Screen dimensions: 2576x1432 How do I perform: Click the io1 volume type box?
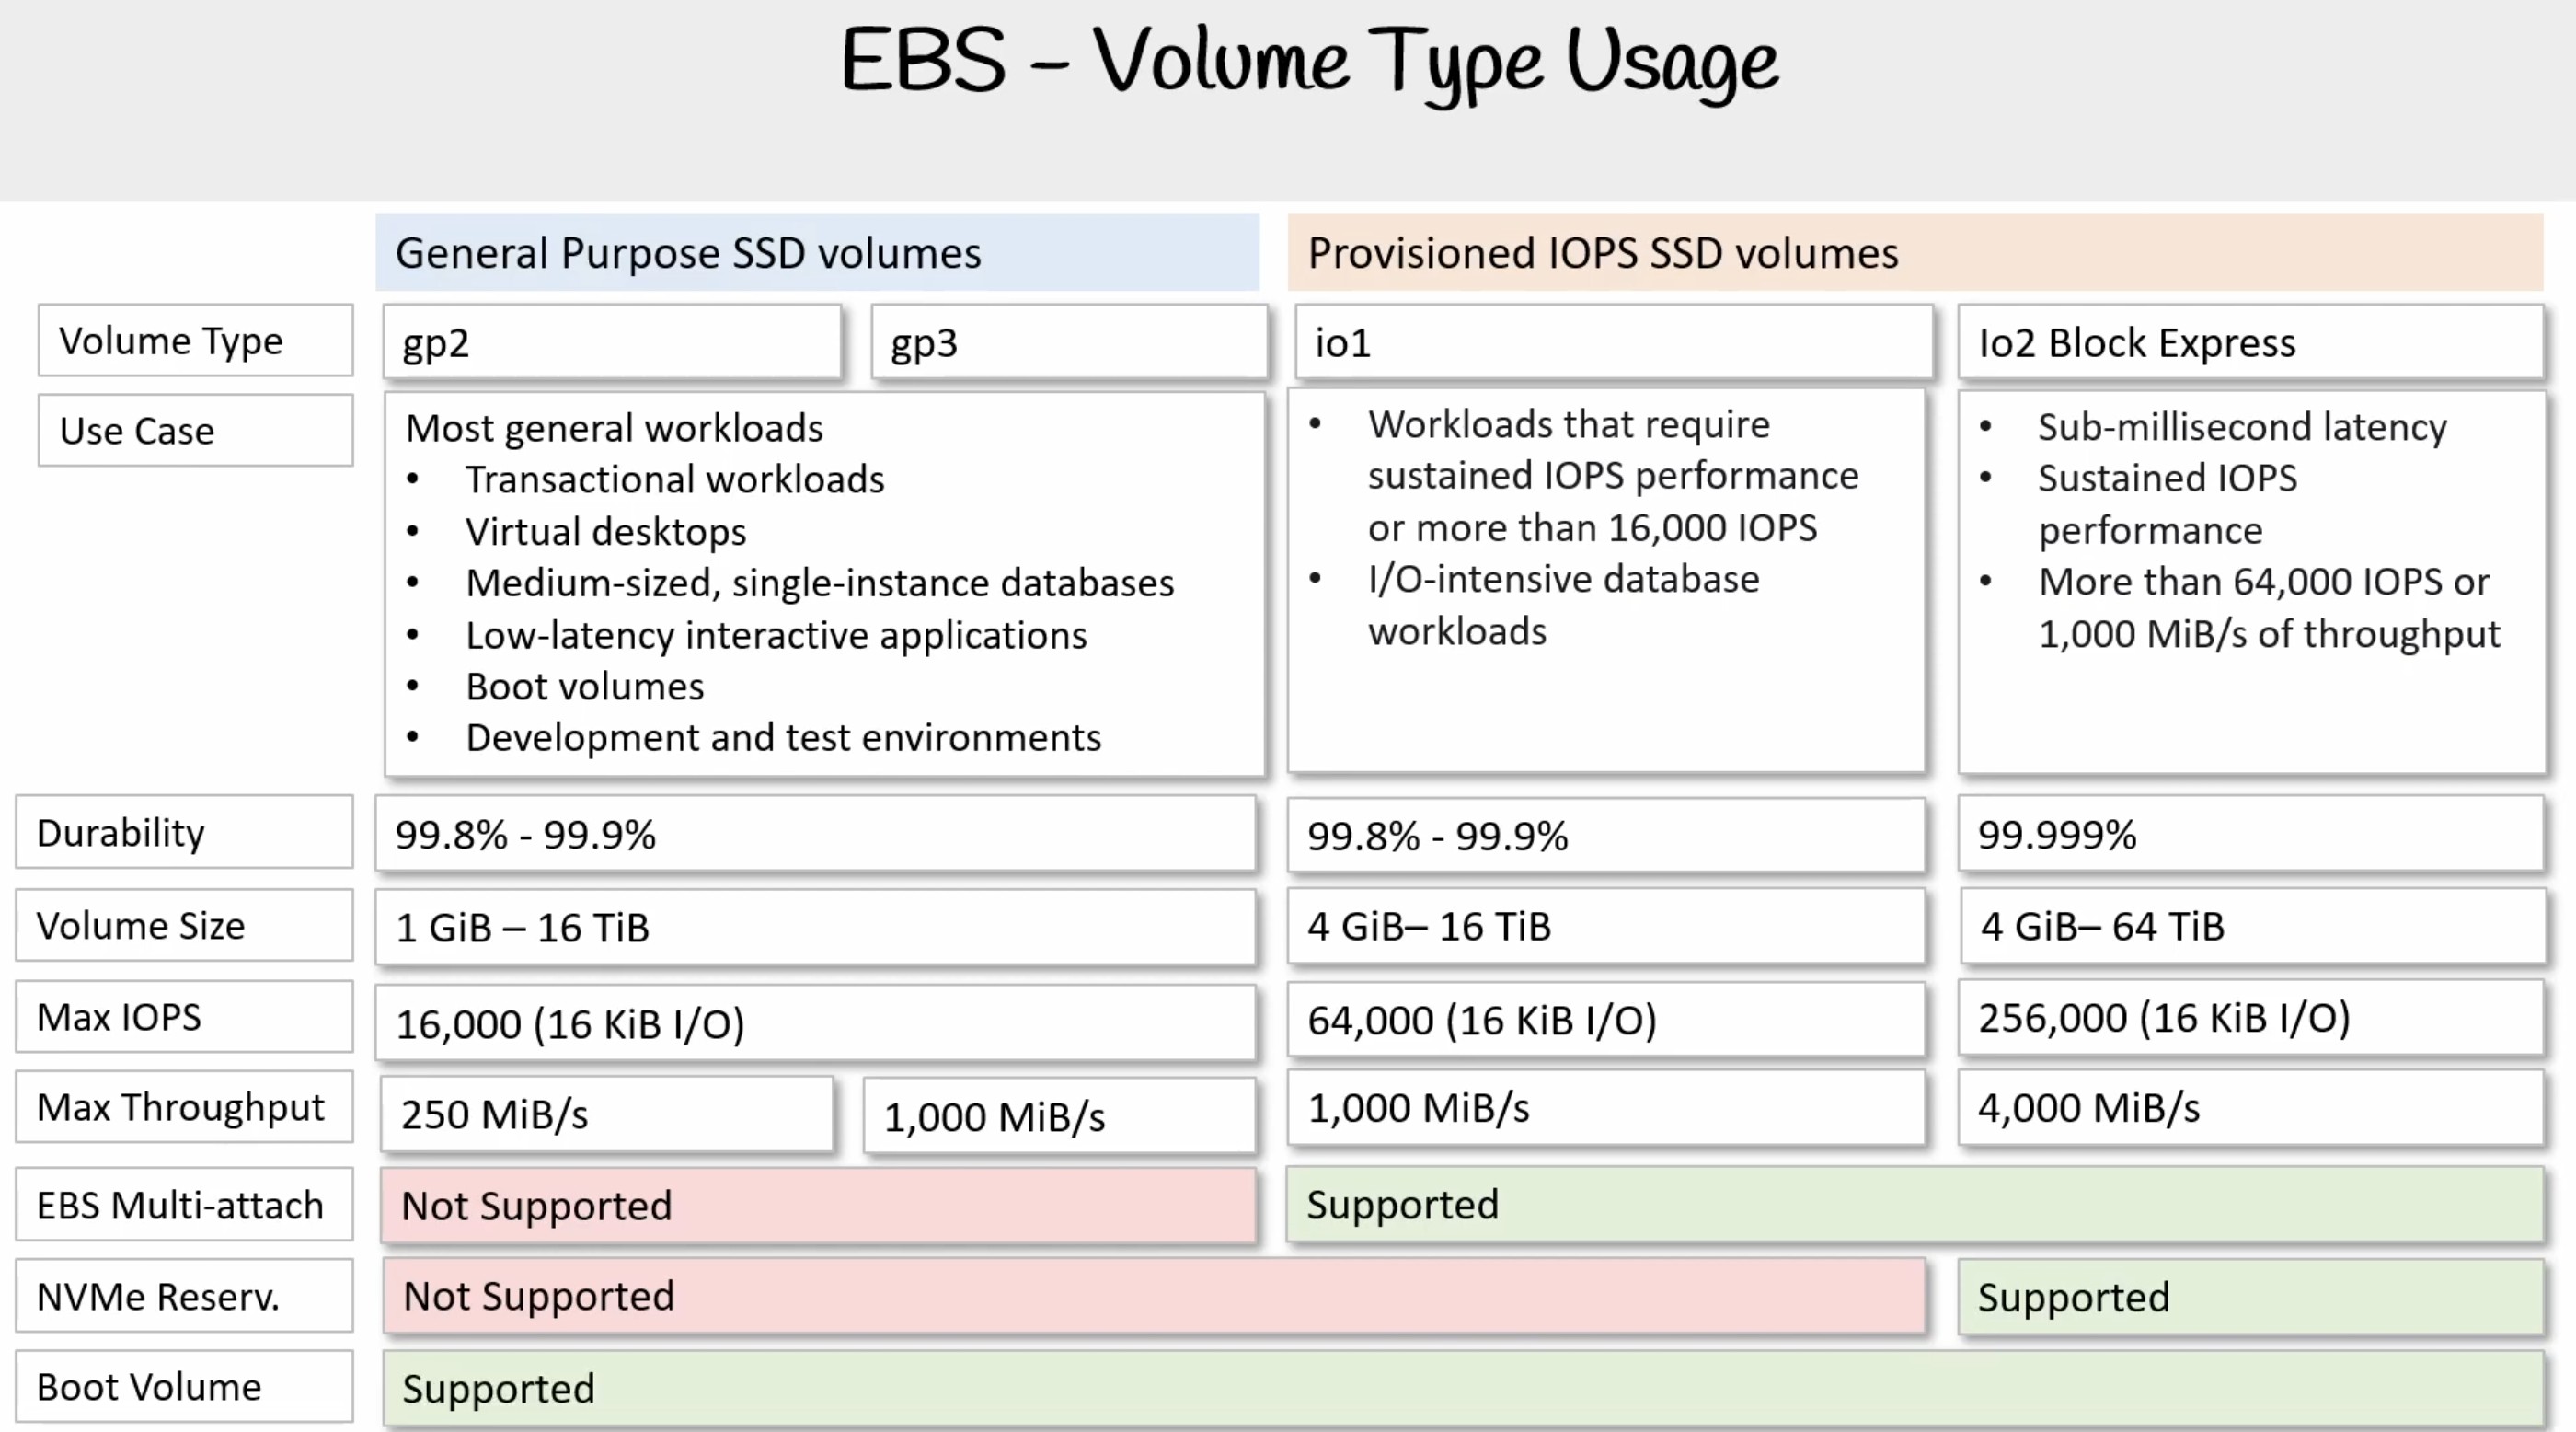tap(1613, 342)
